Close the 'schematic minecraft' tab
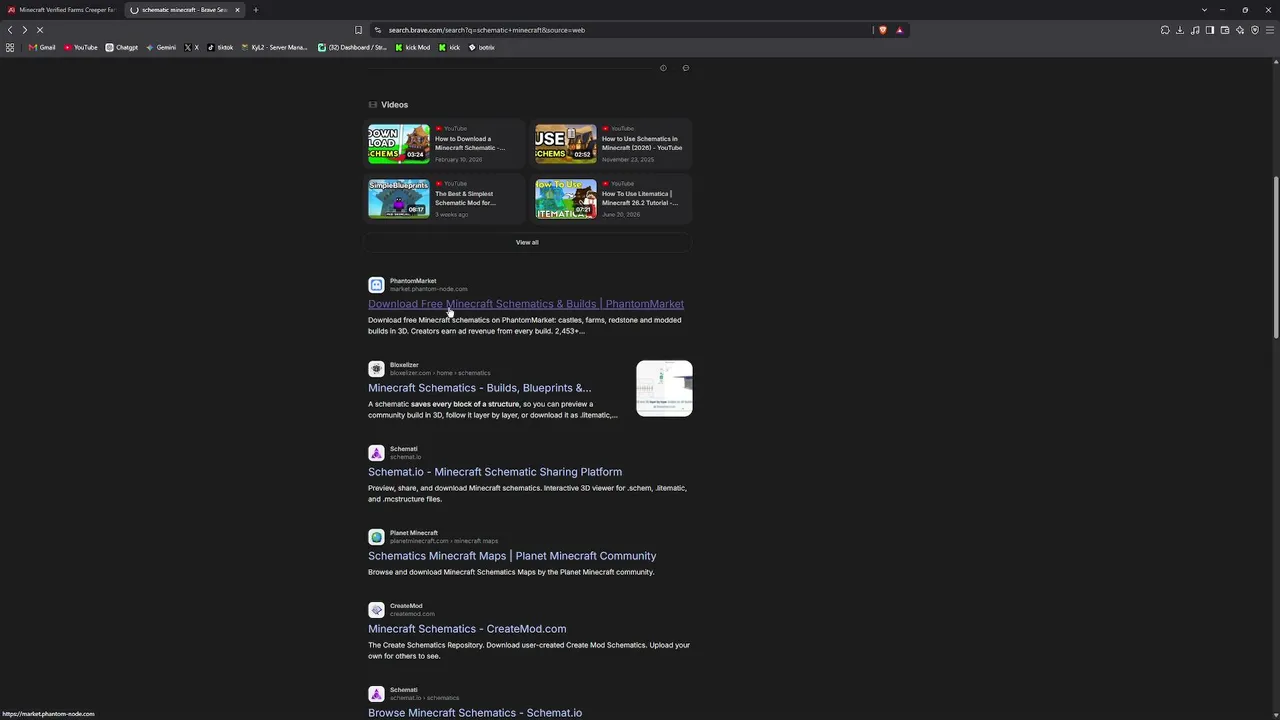 pos(237,10)
